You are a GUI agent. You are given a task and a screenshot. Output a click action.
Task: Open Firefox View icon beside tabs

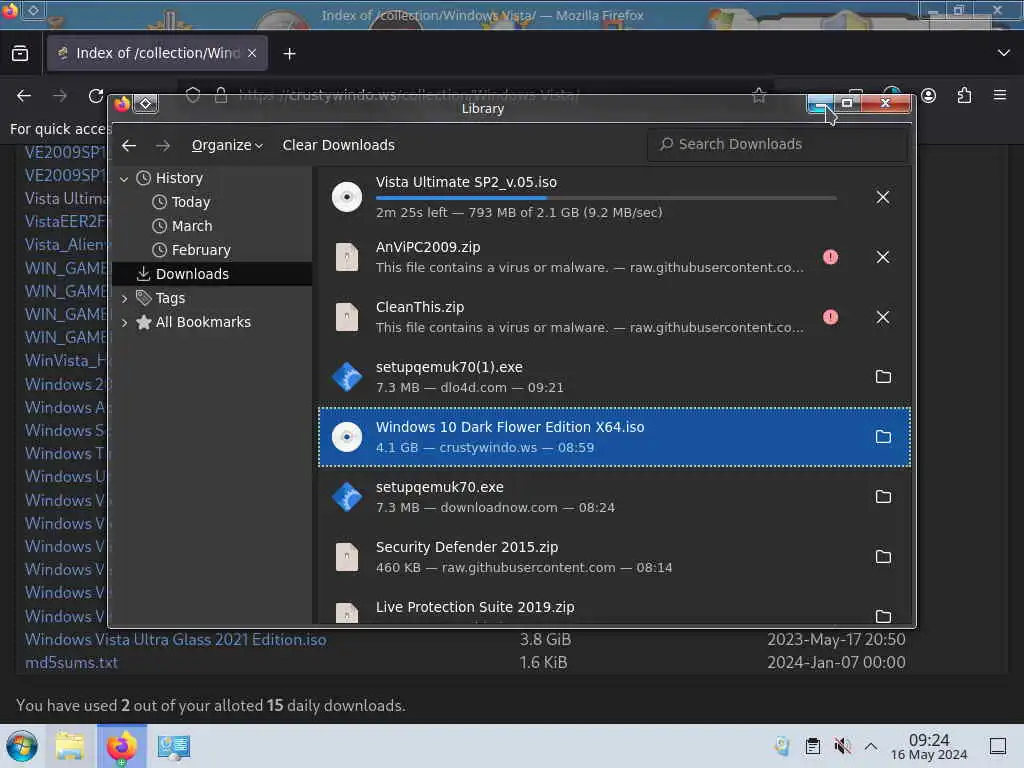(x=20, y=54)
